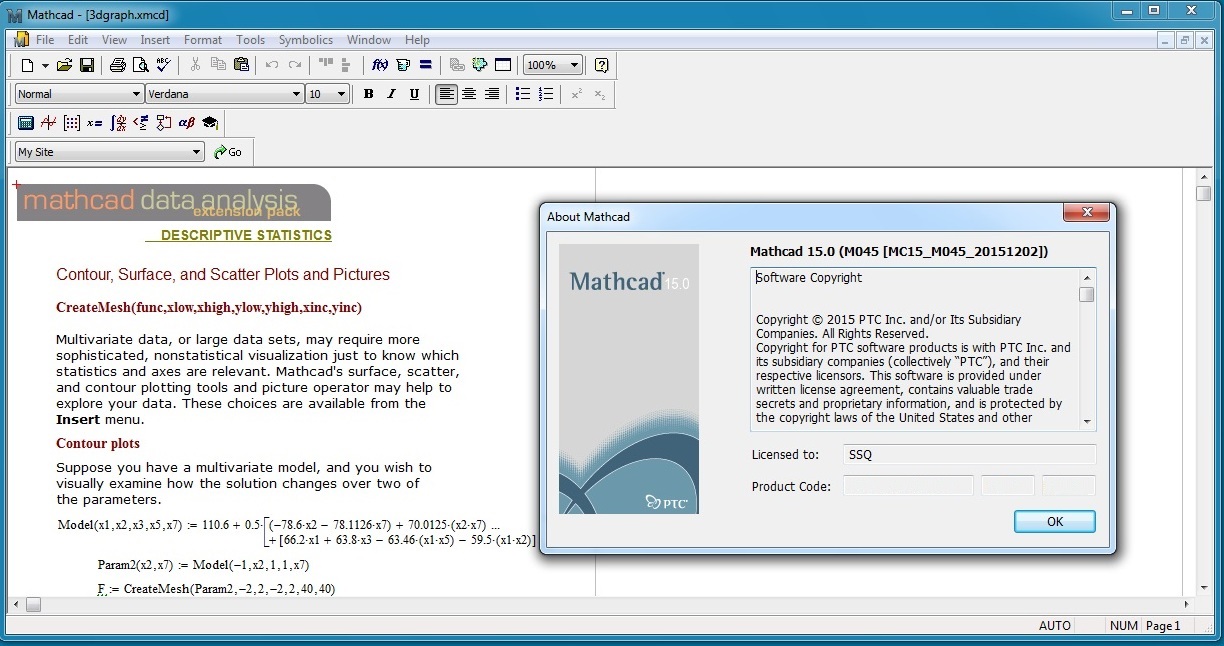Click the Go button
The image size is (1224, 646).
click(x=228, y=152)
